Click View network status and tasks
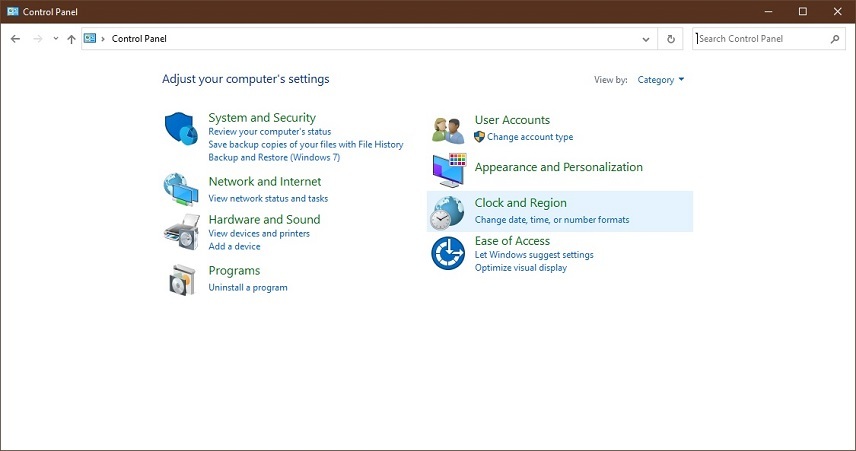Image resolution: width=856 pixels, height=451 pixels. (x=268, y=198)
